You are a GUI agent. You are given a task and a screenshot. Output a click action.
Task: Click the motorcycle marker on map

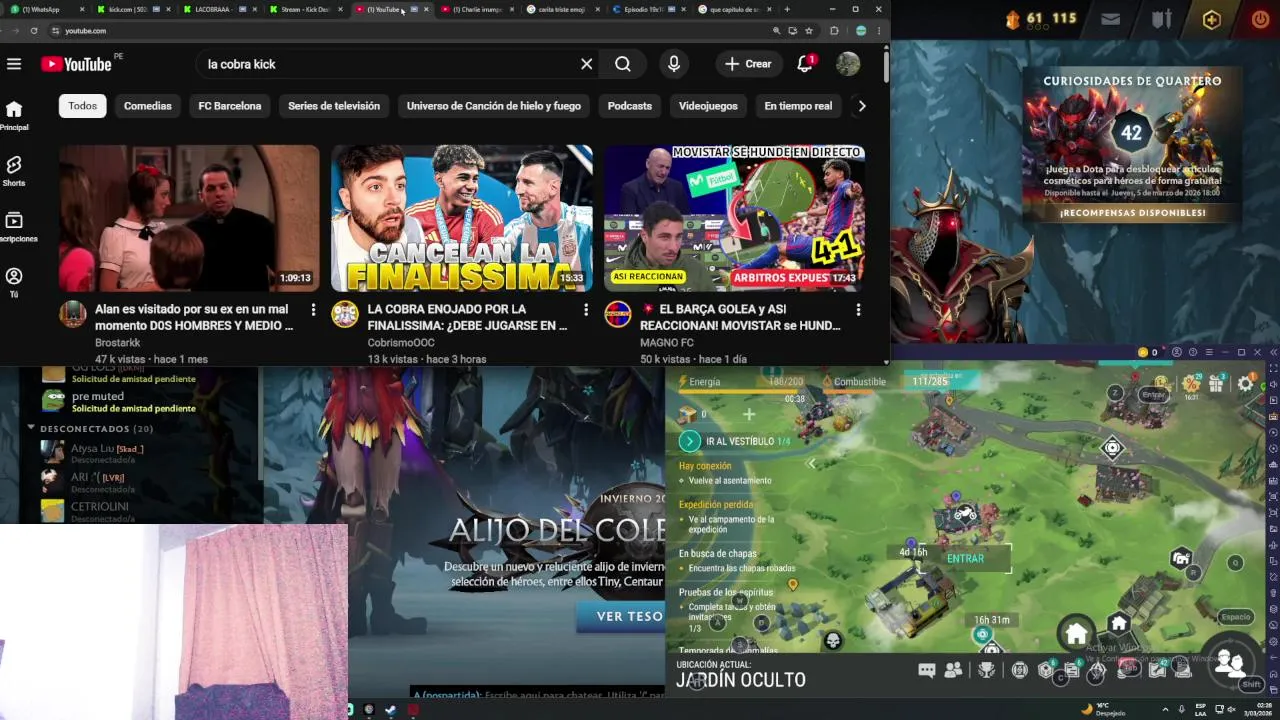(x=964, y=514)
